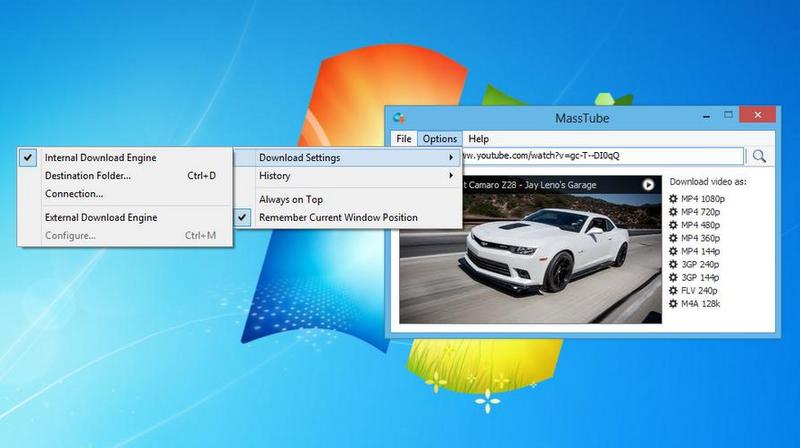
Task: Click gear icon beside FLV 240p
Action: point(673,290)
